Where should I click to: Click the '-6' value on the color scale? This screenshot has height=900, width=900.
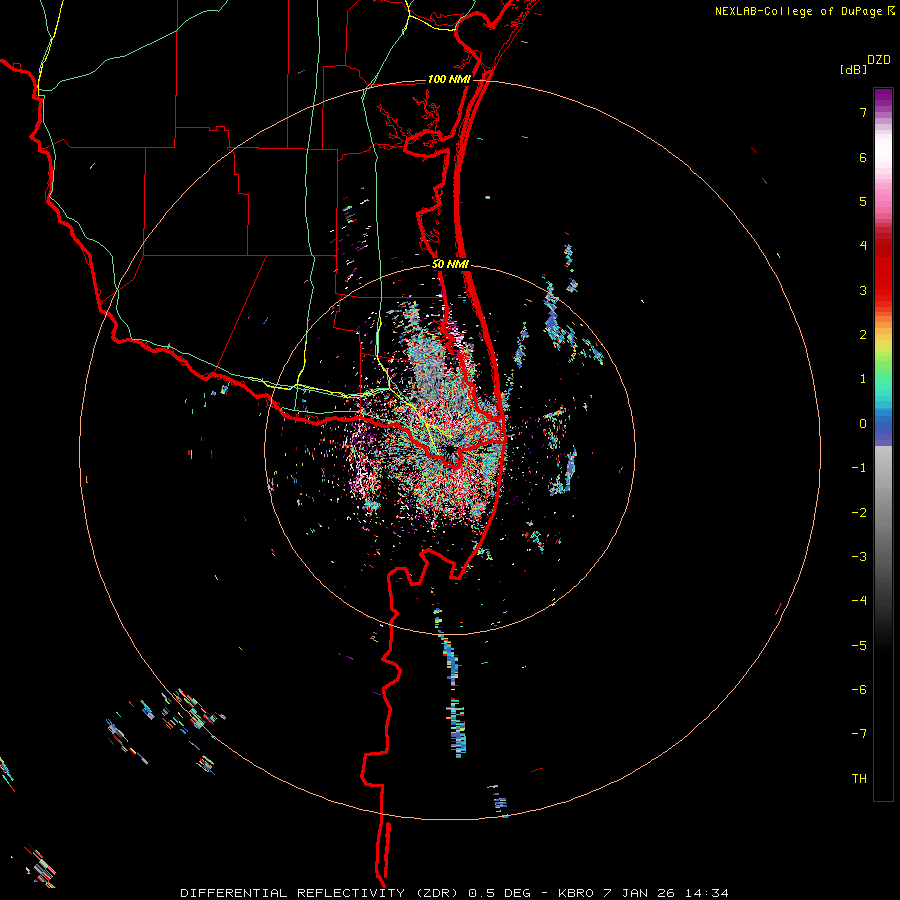tap(859, 690)
